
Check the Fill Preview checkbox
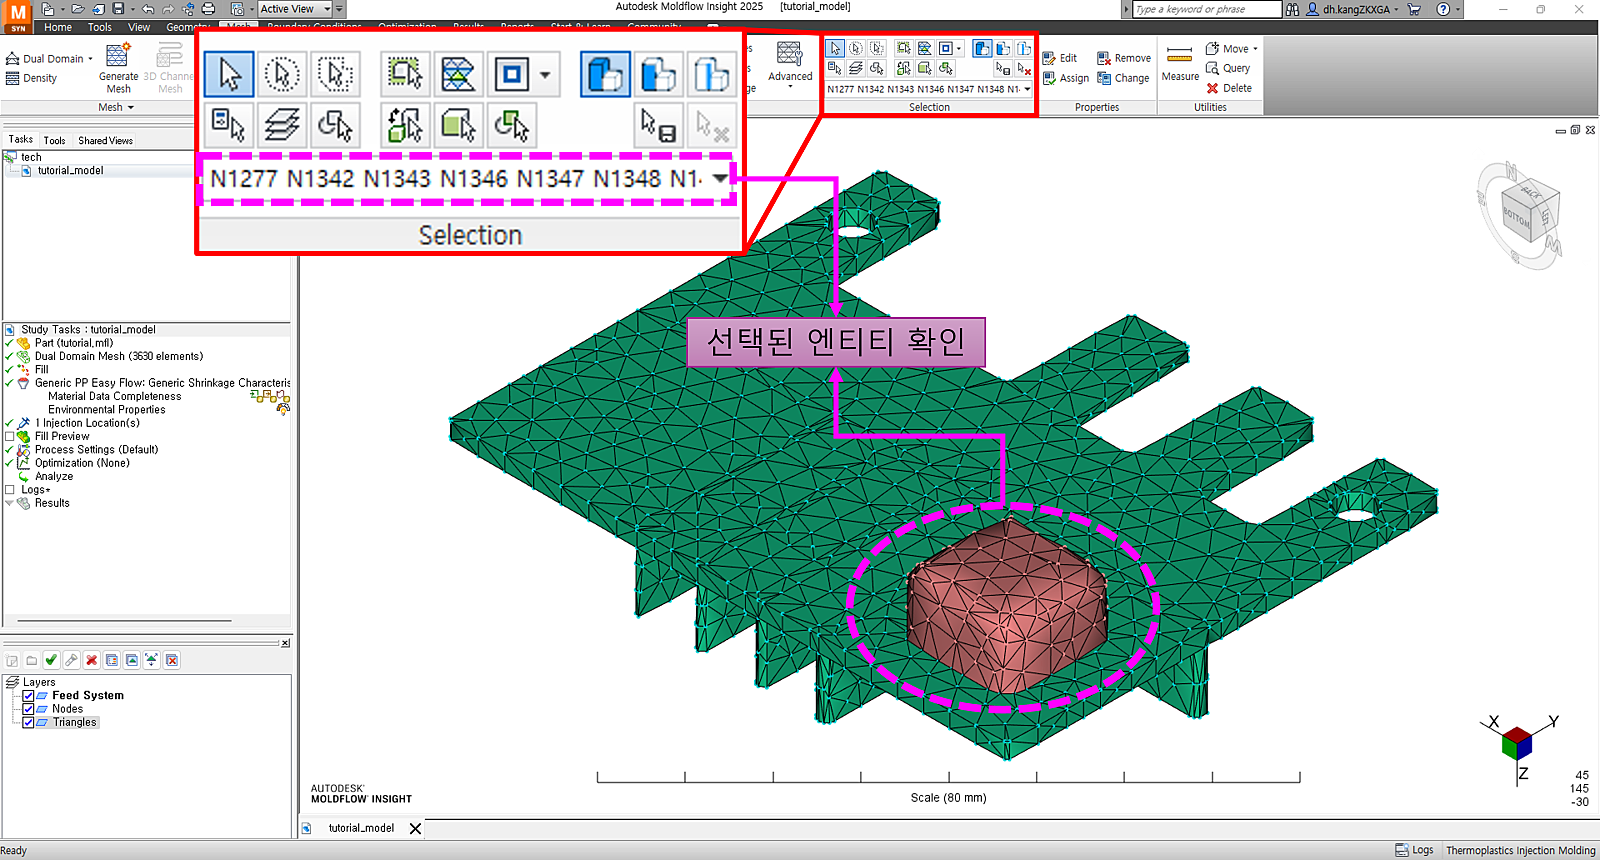click(x=10, y=437)
